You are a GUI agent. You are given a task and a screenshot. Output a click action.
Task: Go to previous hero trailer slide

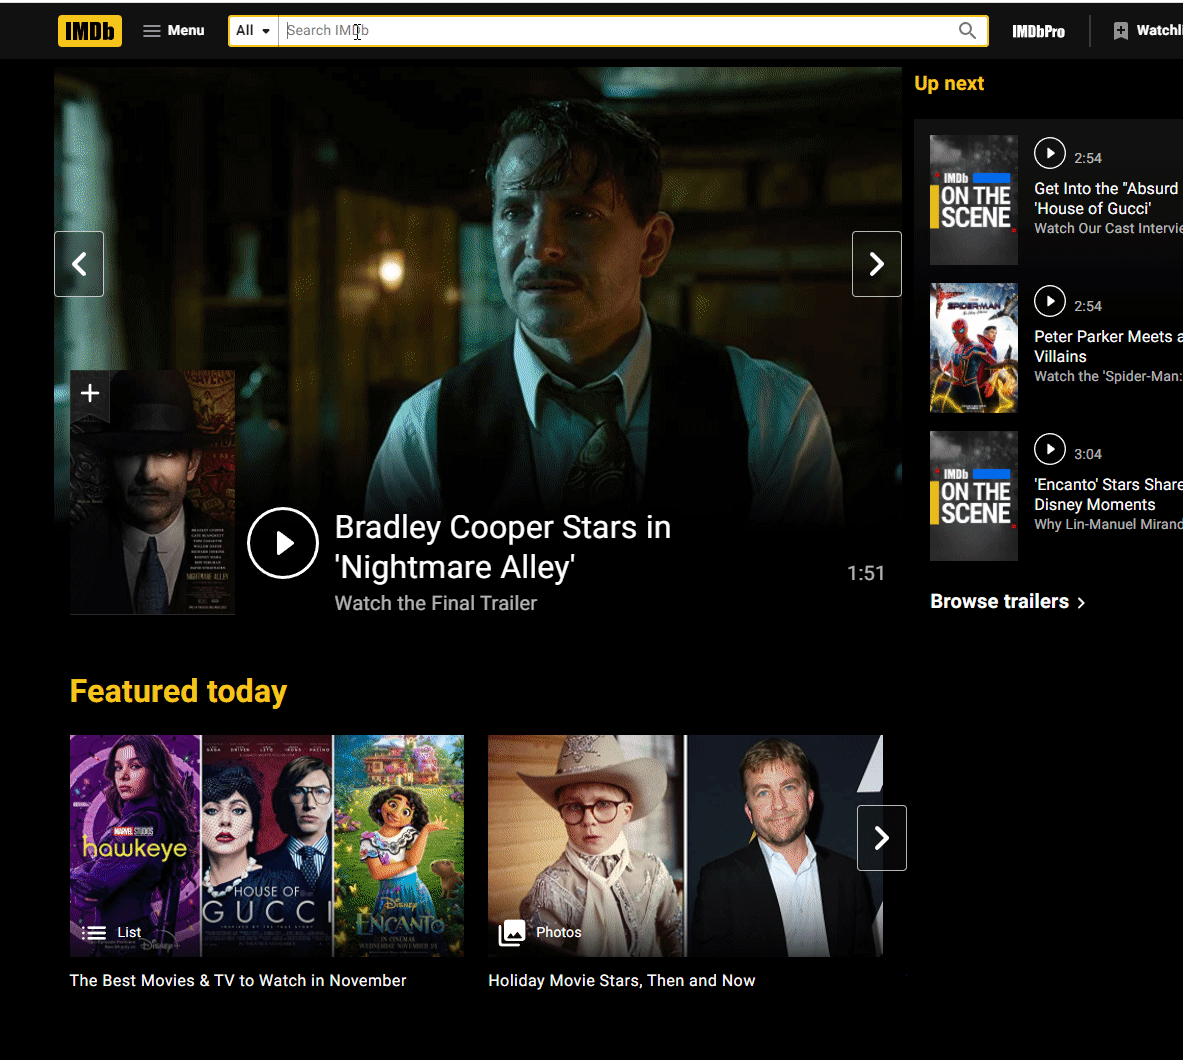(79, 264)
